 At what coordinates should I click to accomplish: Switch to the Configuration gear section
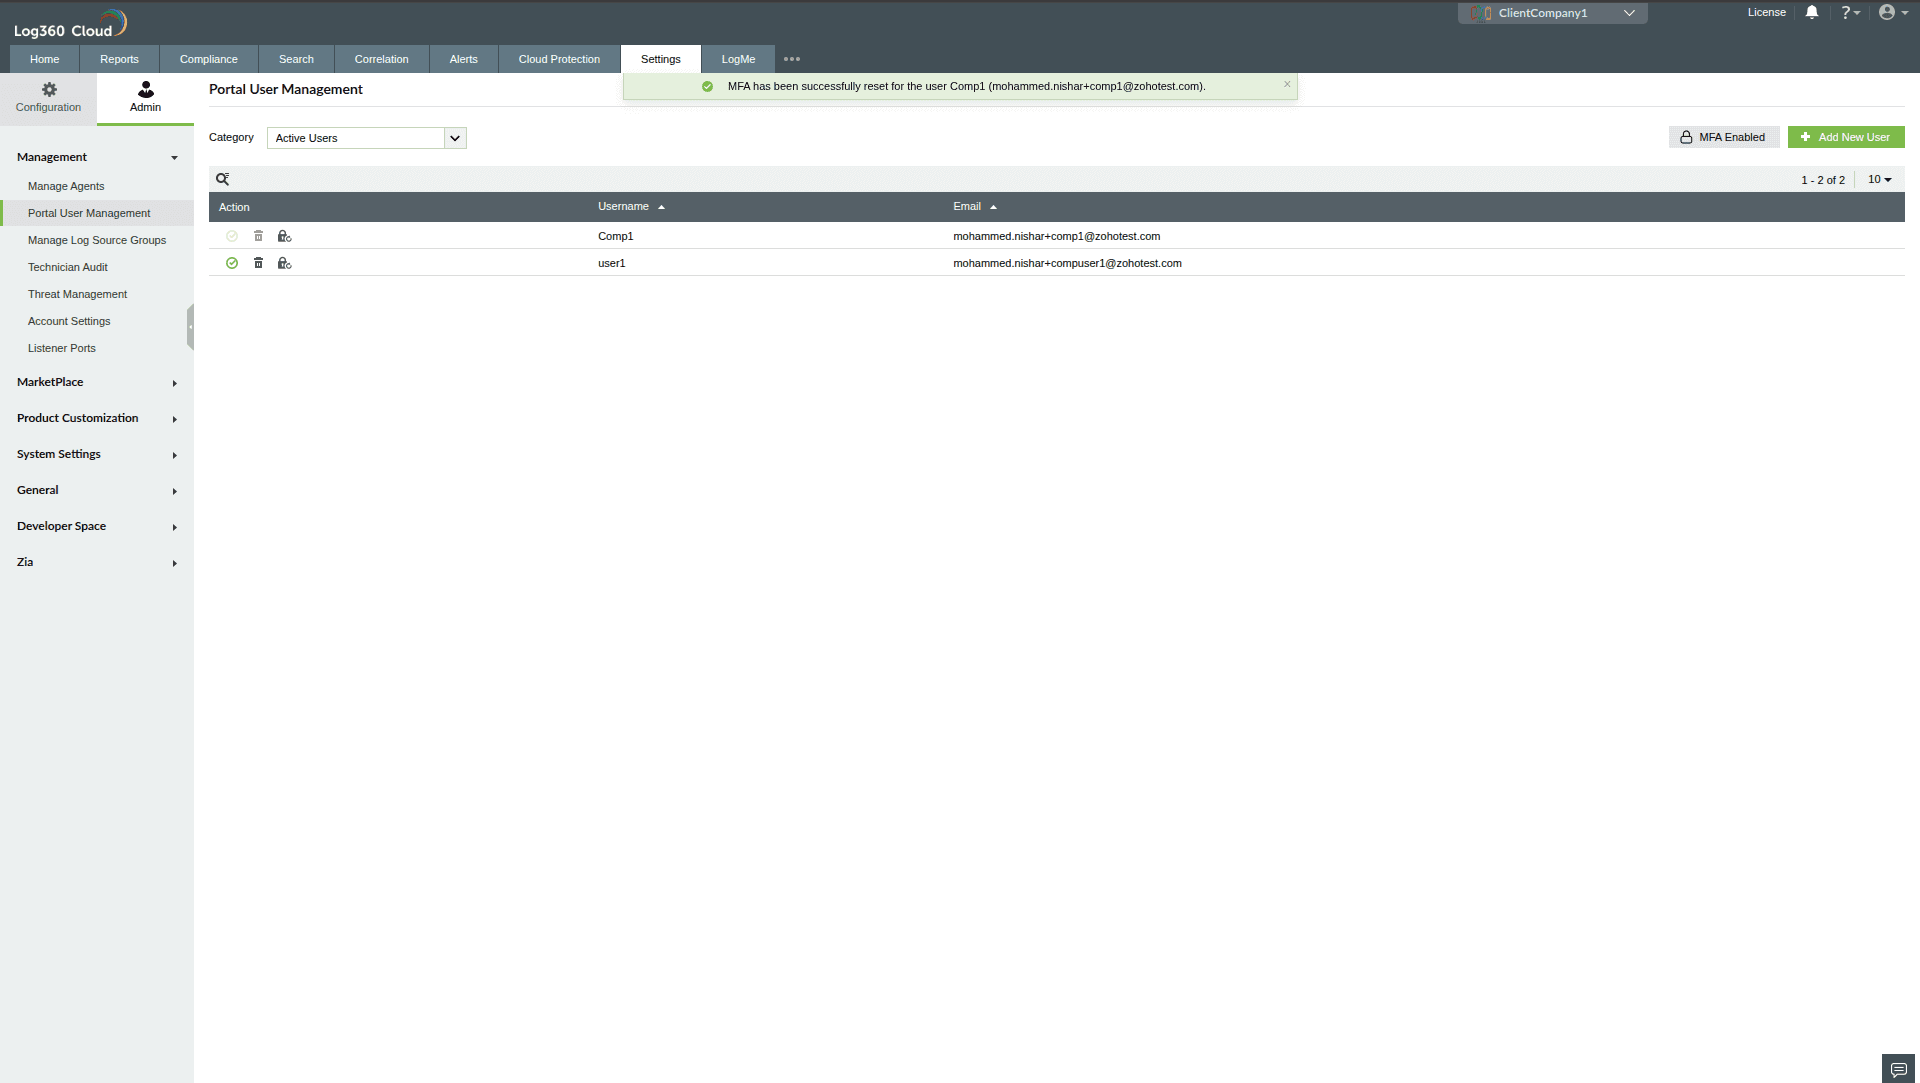pyautogui.click(x=48, y=97)
